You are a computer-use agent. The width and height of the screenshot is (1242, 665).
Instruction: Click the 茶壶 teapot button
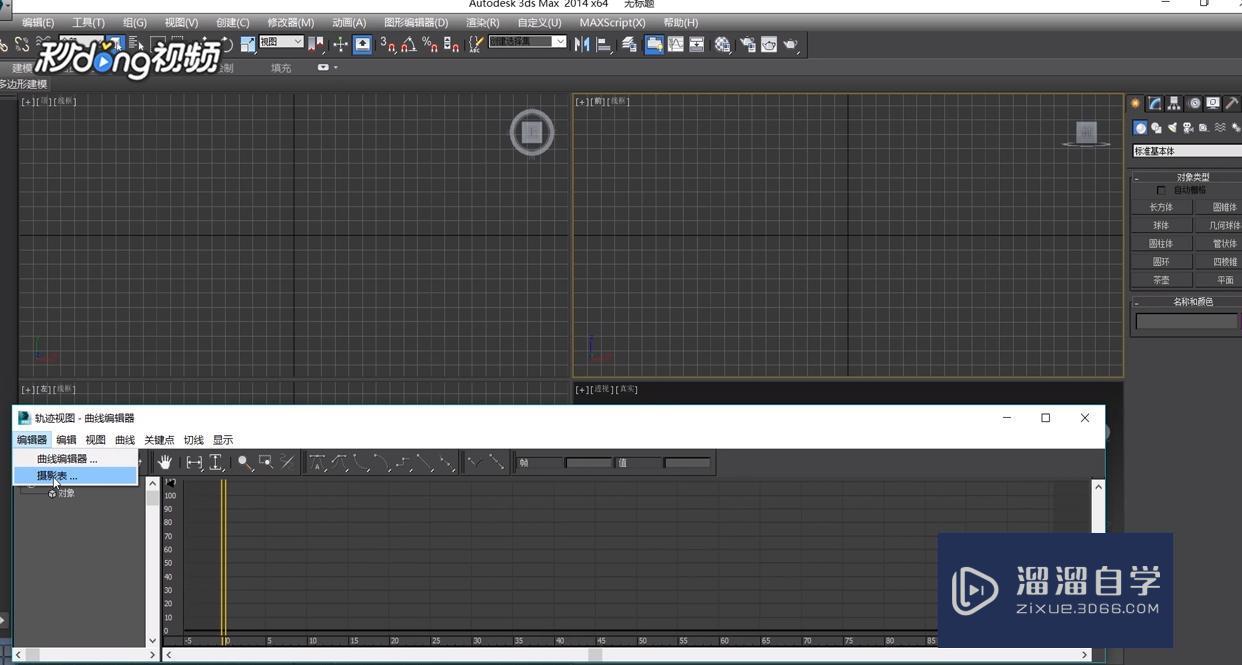(1161, 280)
